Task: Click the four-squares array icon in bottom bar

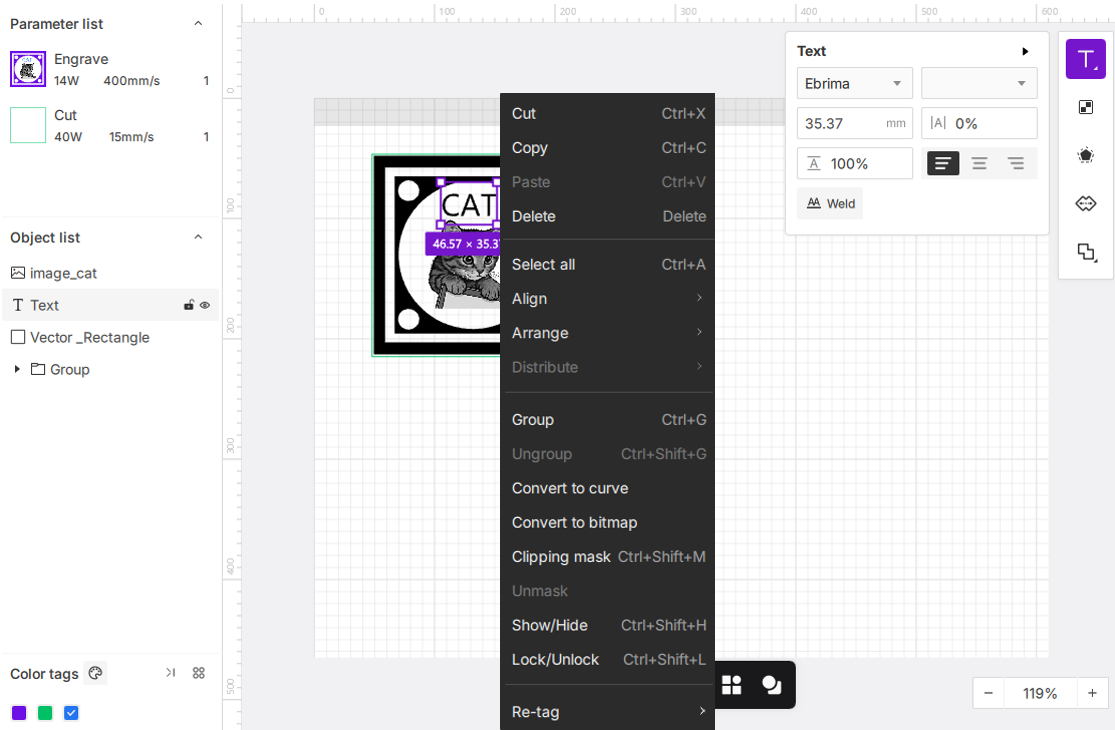Action: (732, 685)
